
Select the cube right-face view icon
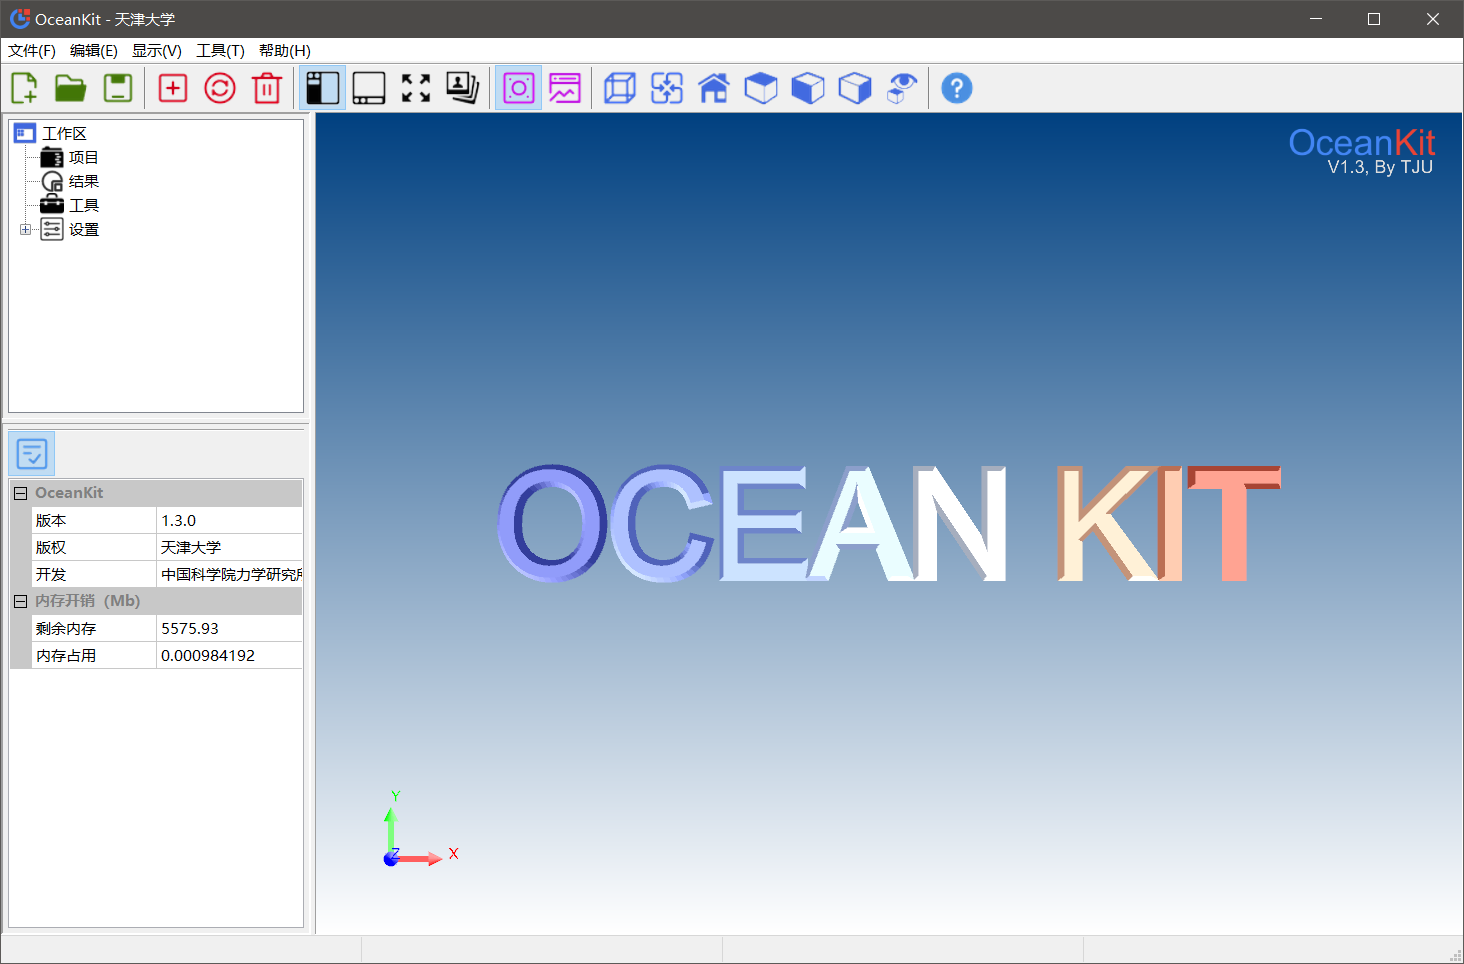(x=855, y=88)
